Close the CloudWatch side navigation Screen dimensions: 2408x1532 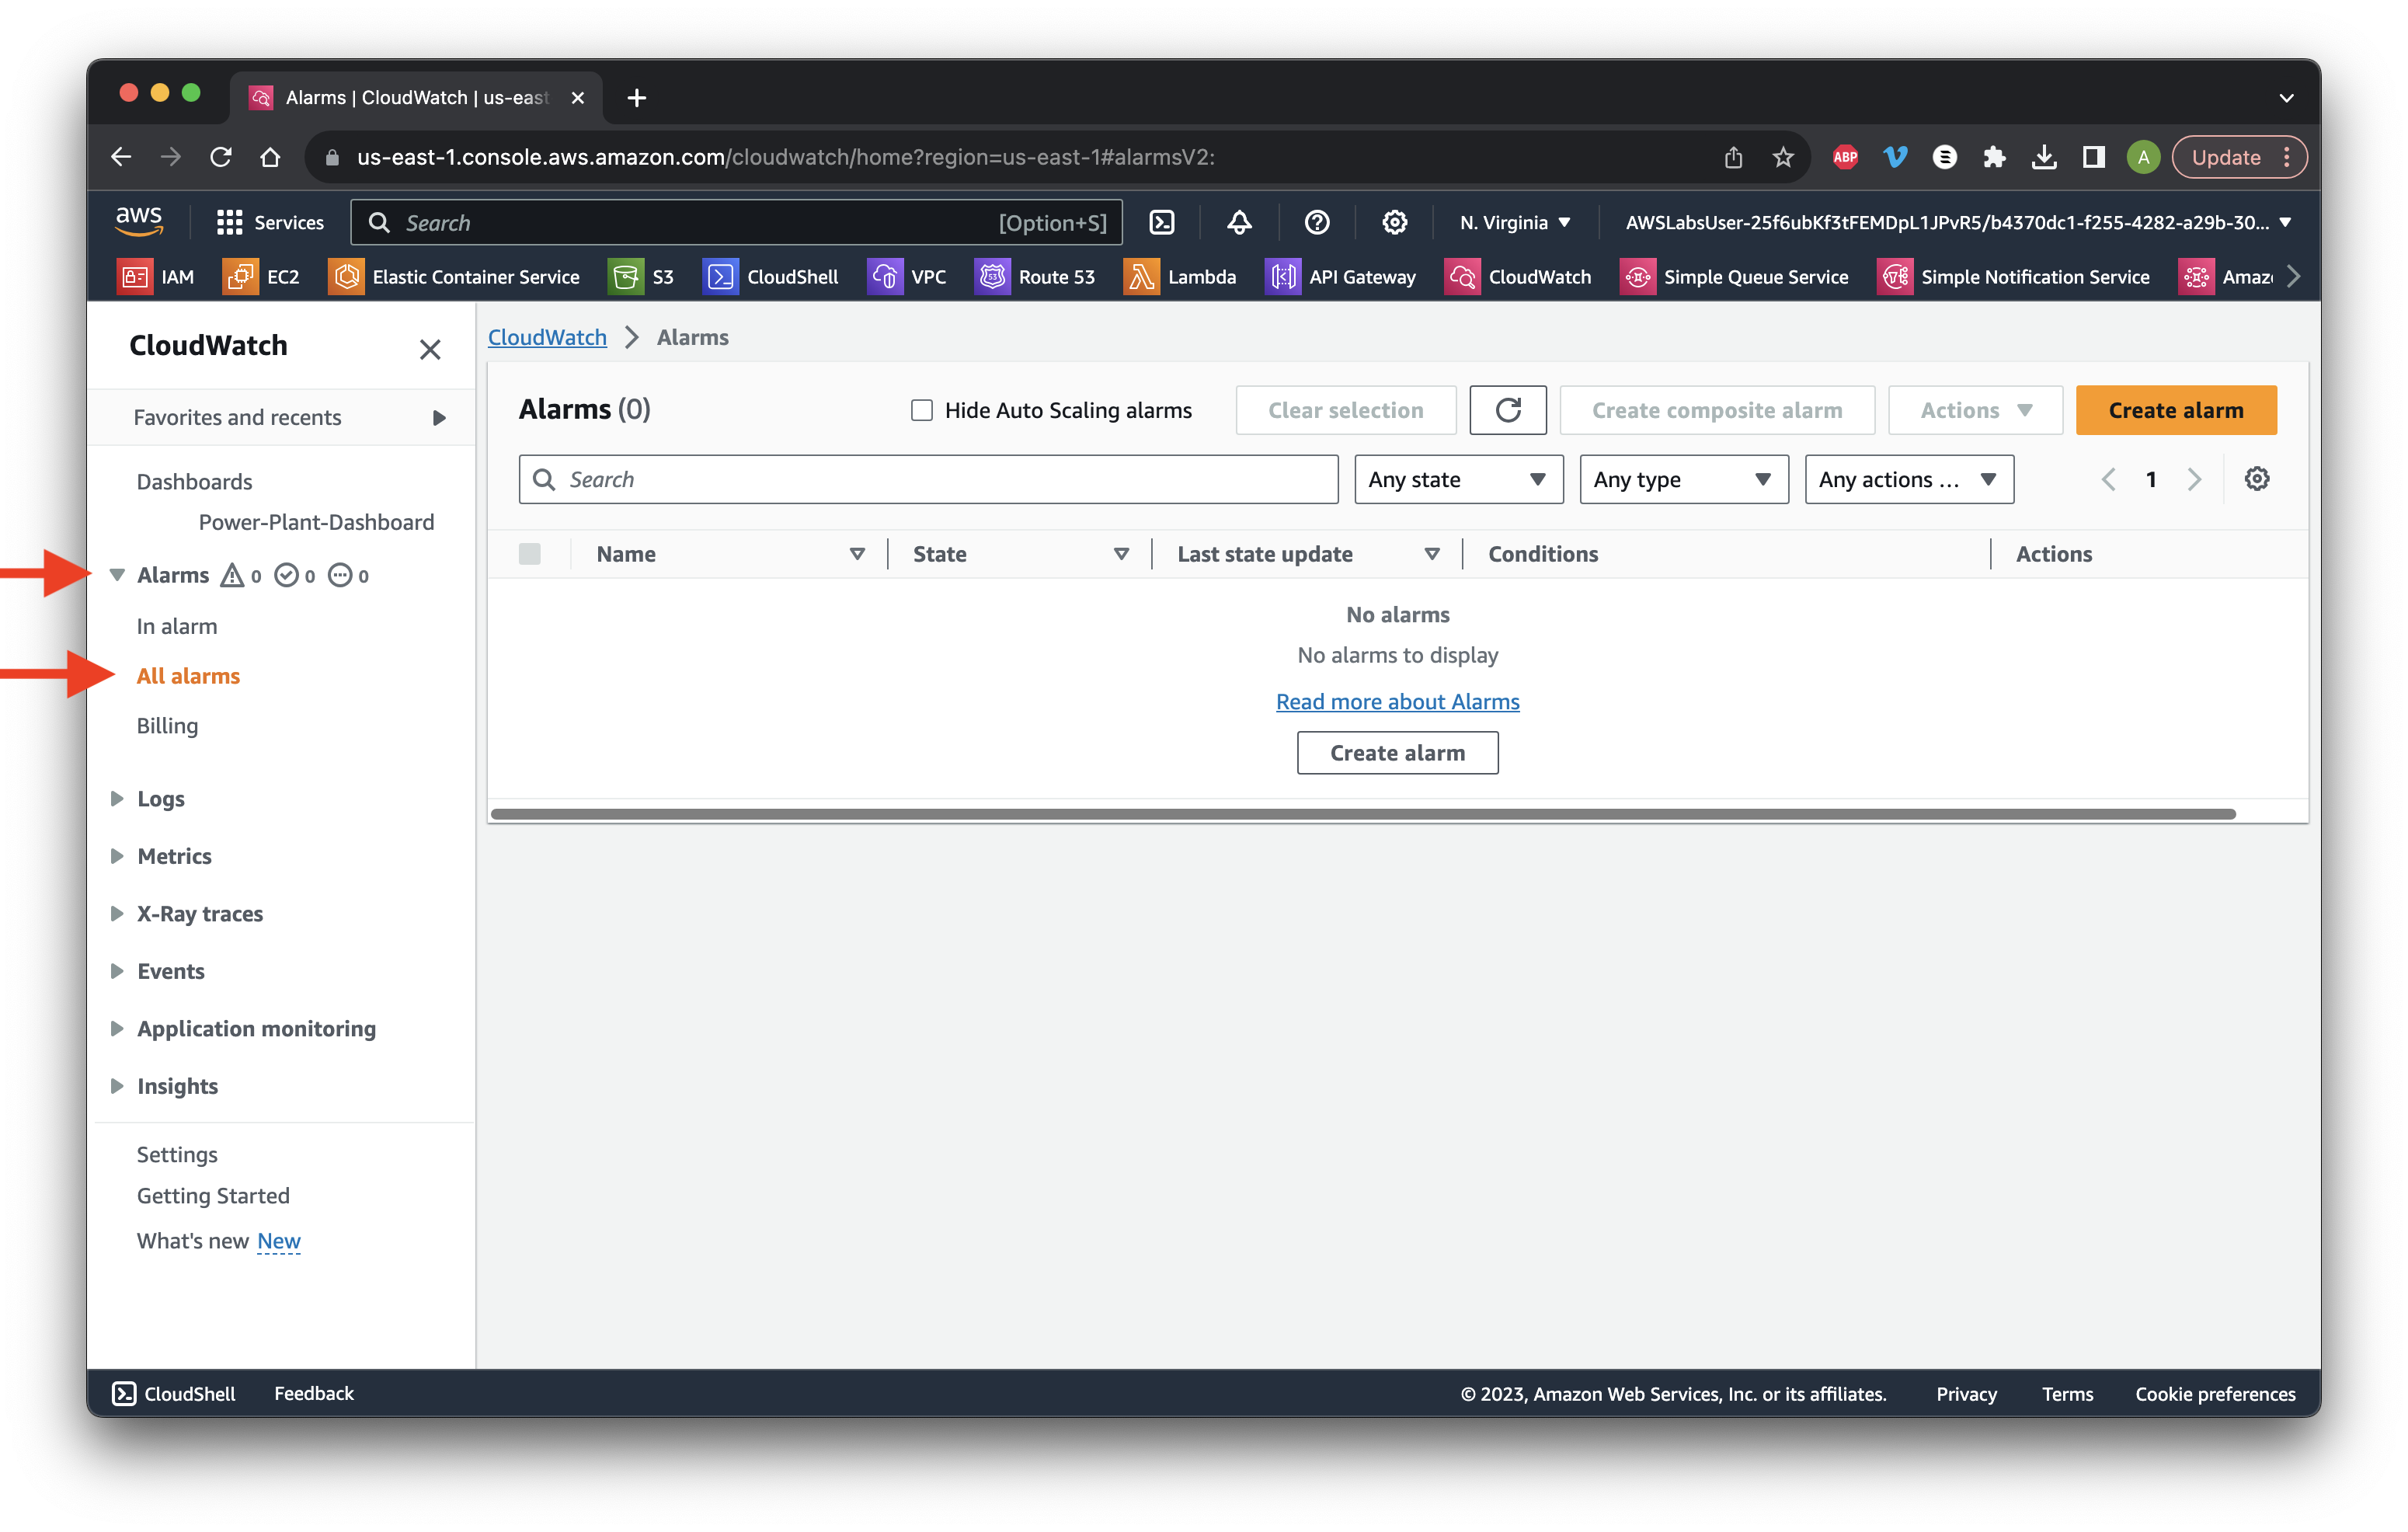pyautogui.click(x=430, y=349)
